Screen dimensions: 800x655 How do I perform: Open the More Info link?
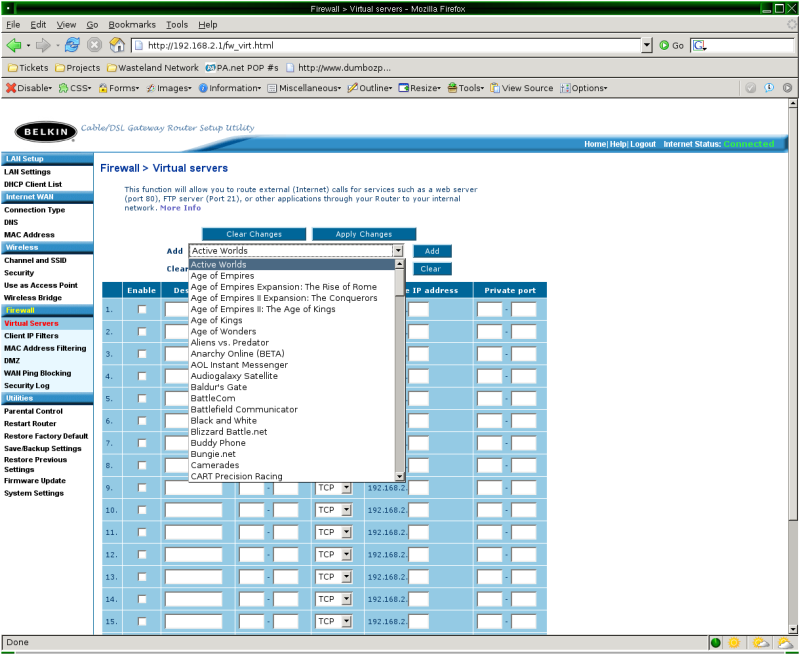(x=181, y=208)
